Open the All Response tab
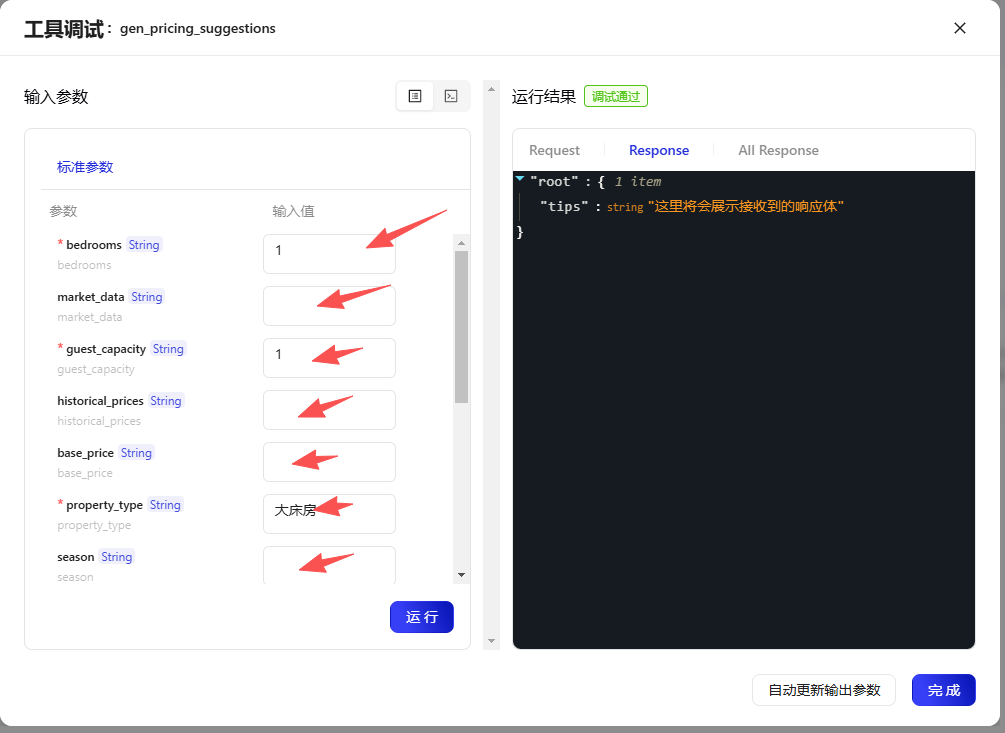This screenshot has width=1005, height=733. click(778, 150)
